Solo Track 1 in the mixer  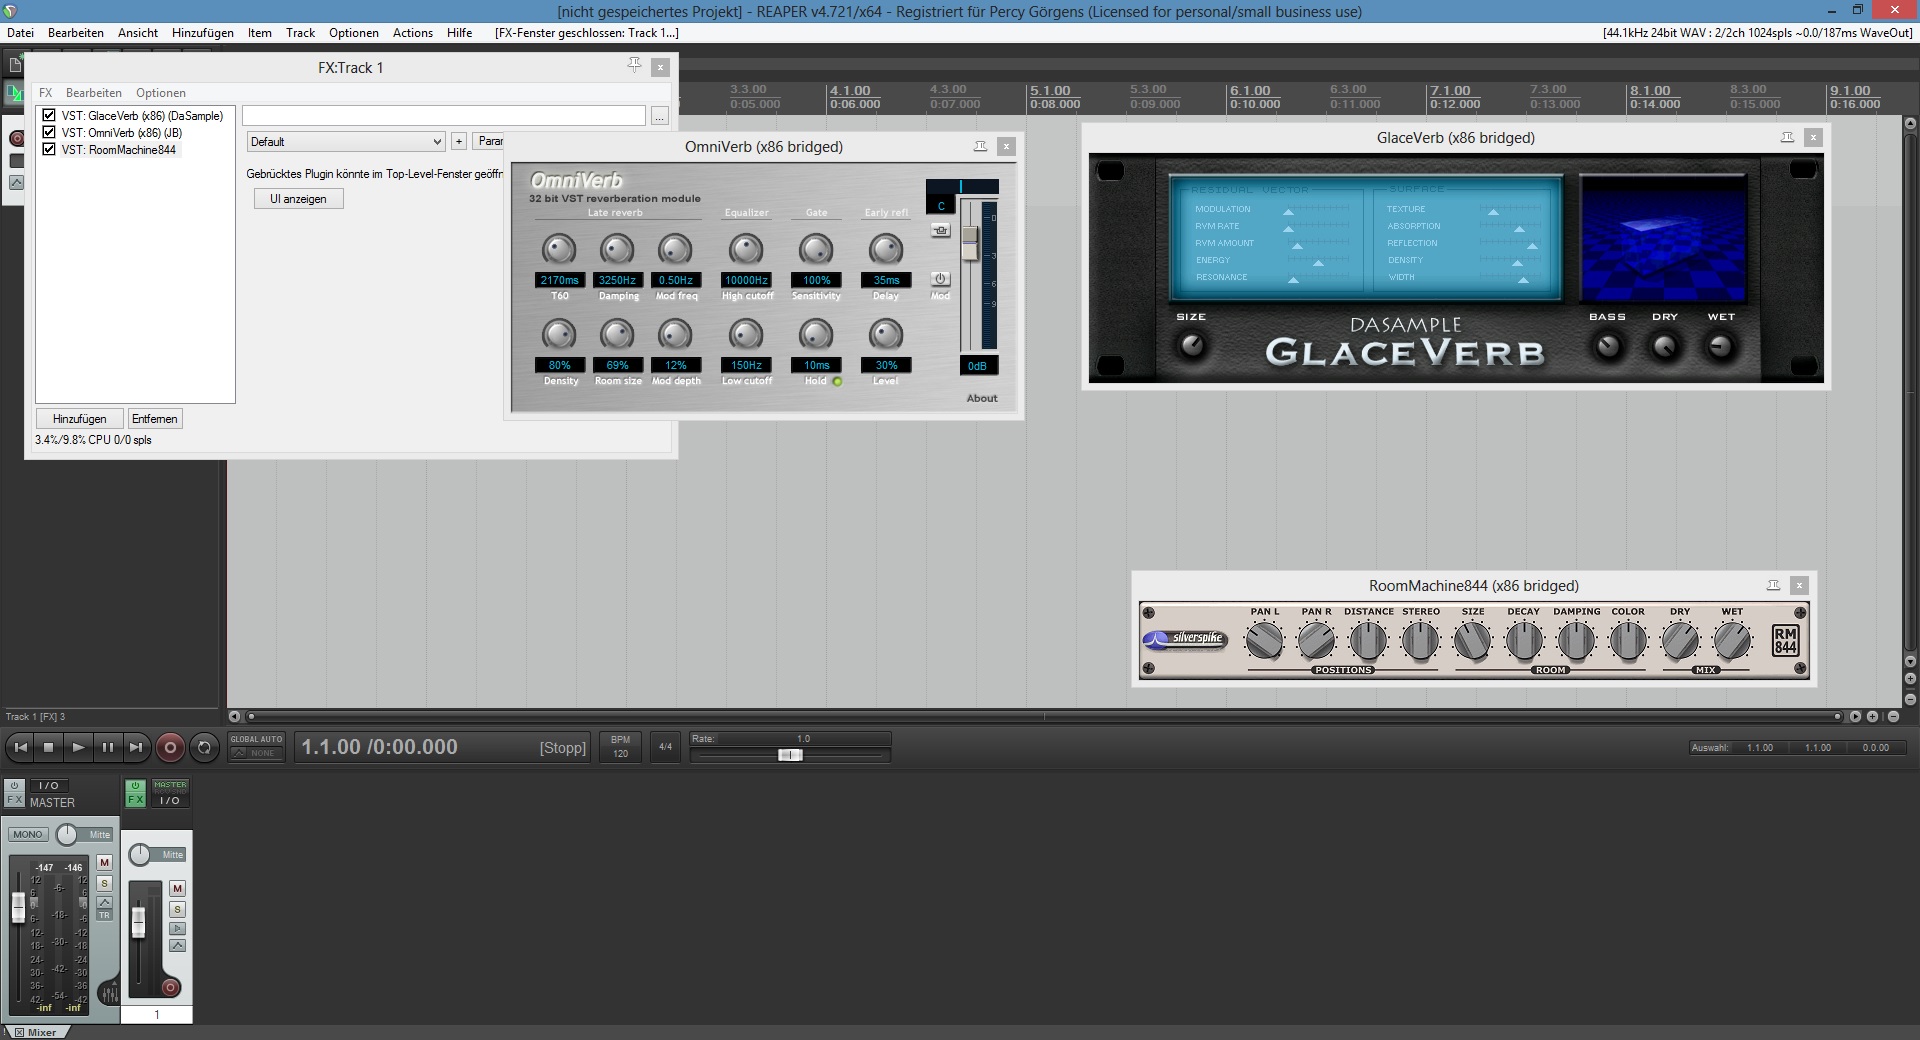(177, 909)
